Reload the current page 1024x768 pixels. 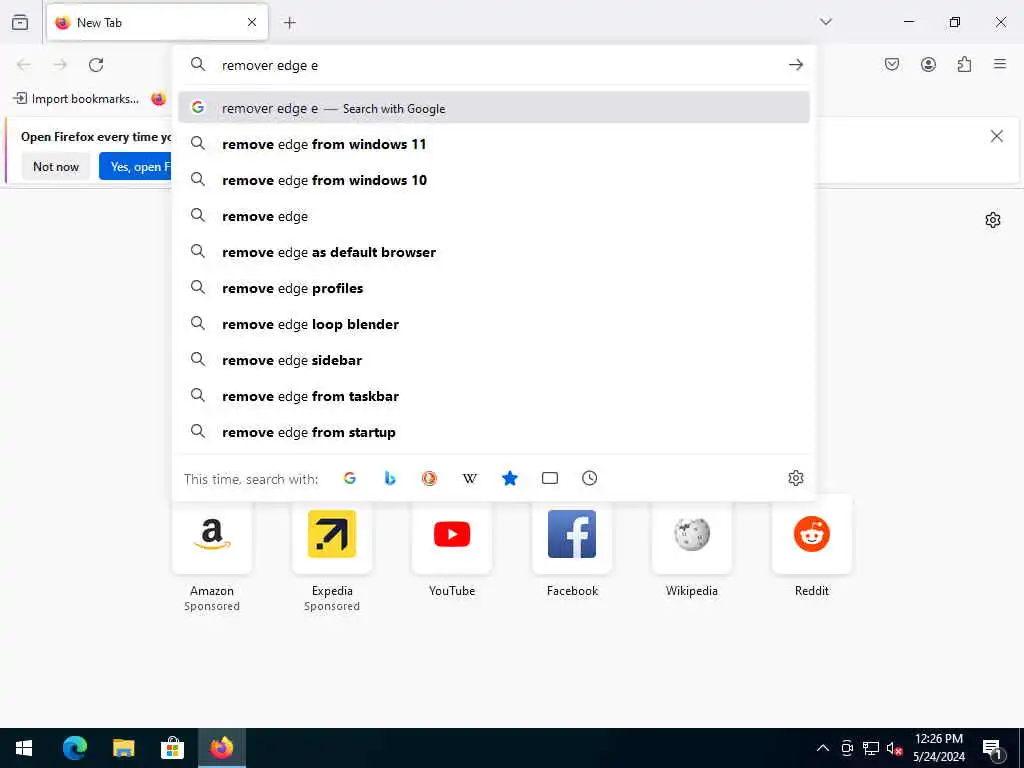click(96, 65)
